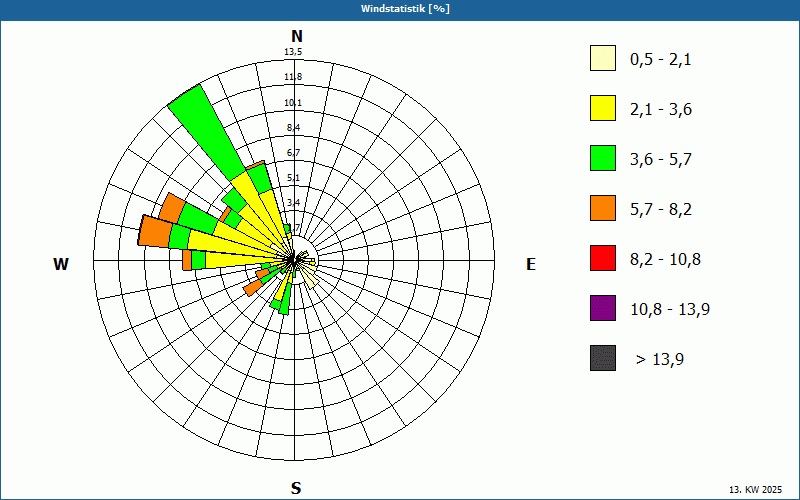Viewport: 800px width, 500px height.
Task: Click the 3,4 axis scale value
Action: tap(293, 203)
